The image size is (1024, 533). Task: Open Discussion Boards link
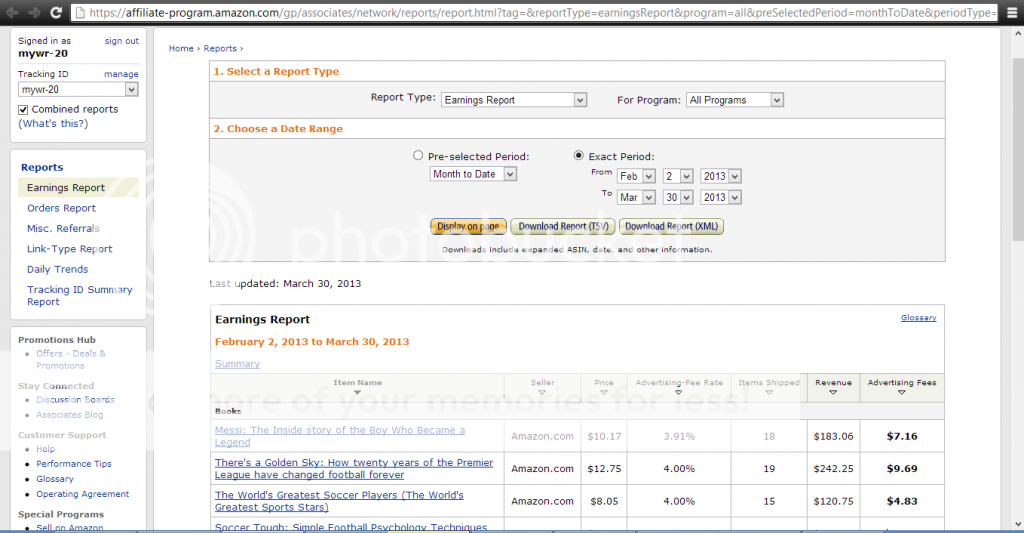click(x=75, y=399)
